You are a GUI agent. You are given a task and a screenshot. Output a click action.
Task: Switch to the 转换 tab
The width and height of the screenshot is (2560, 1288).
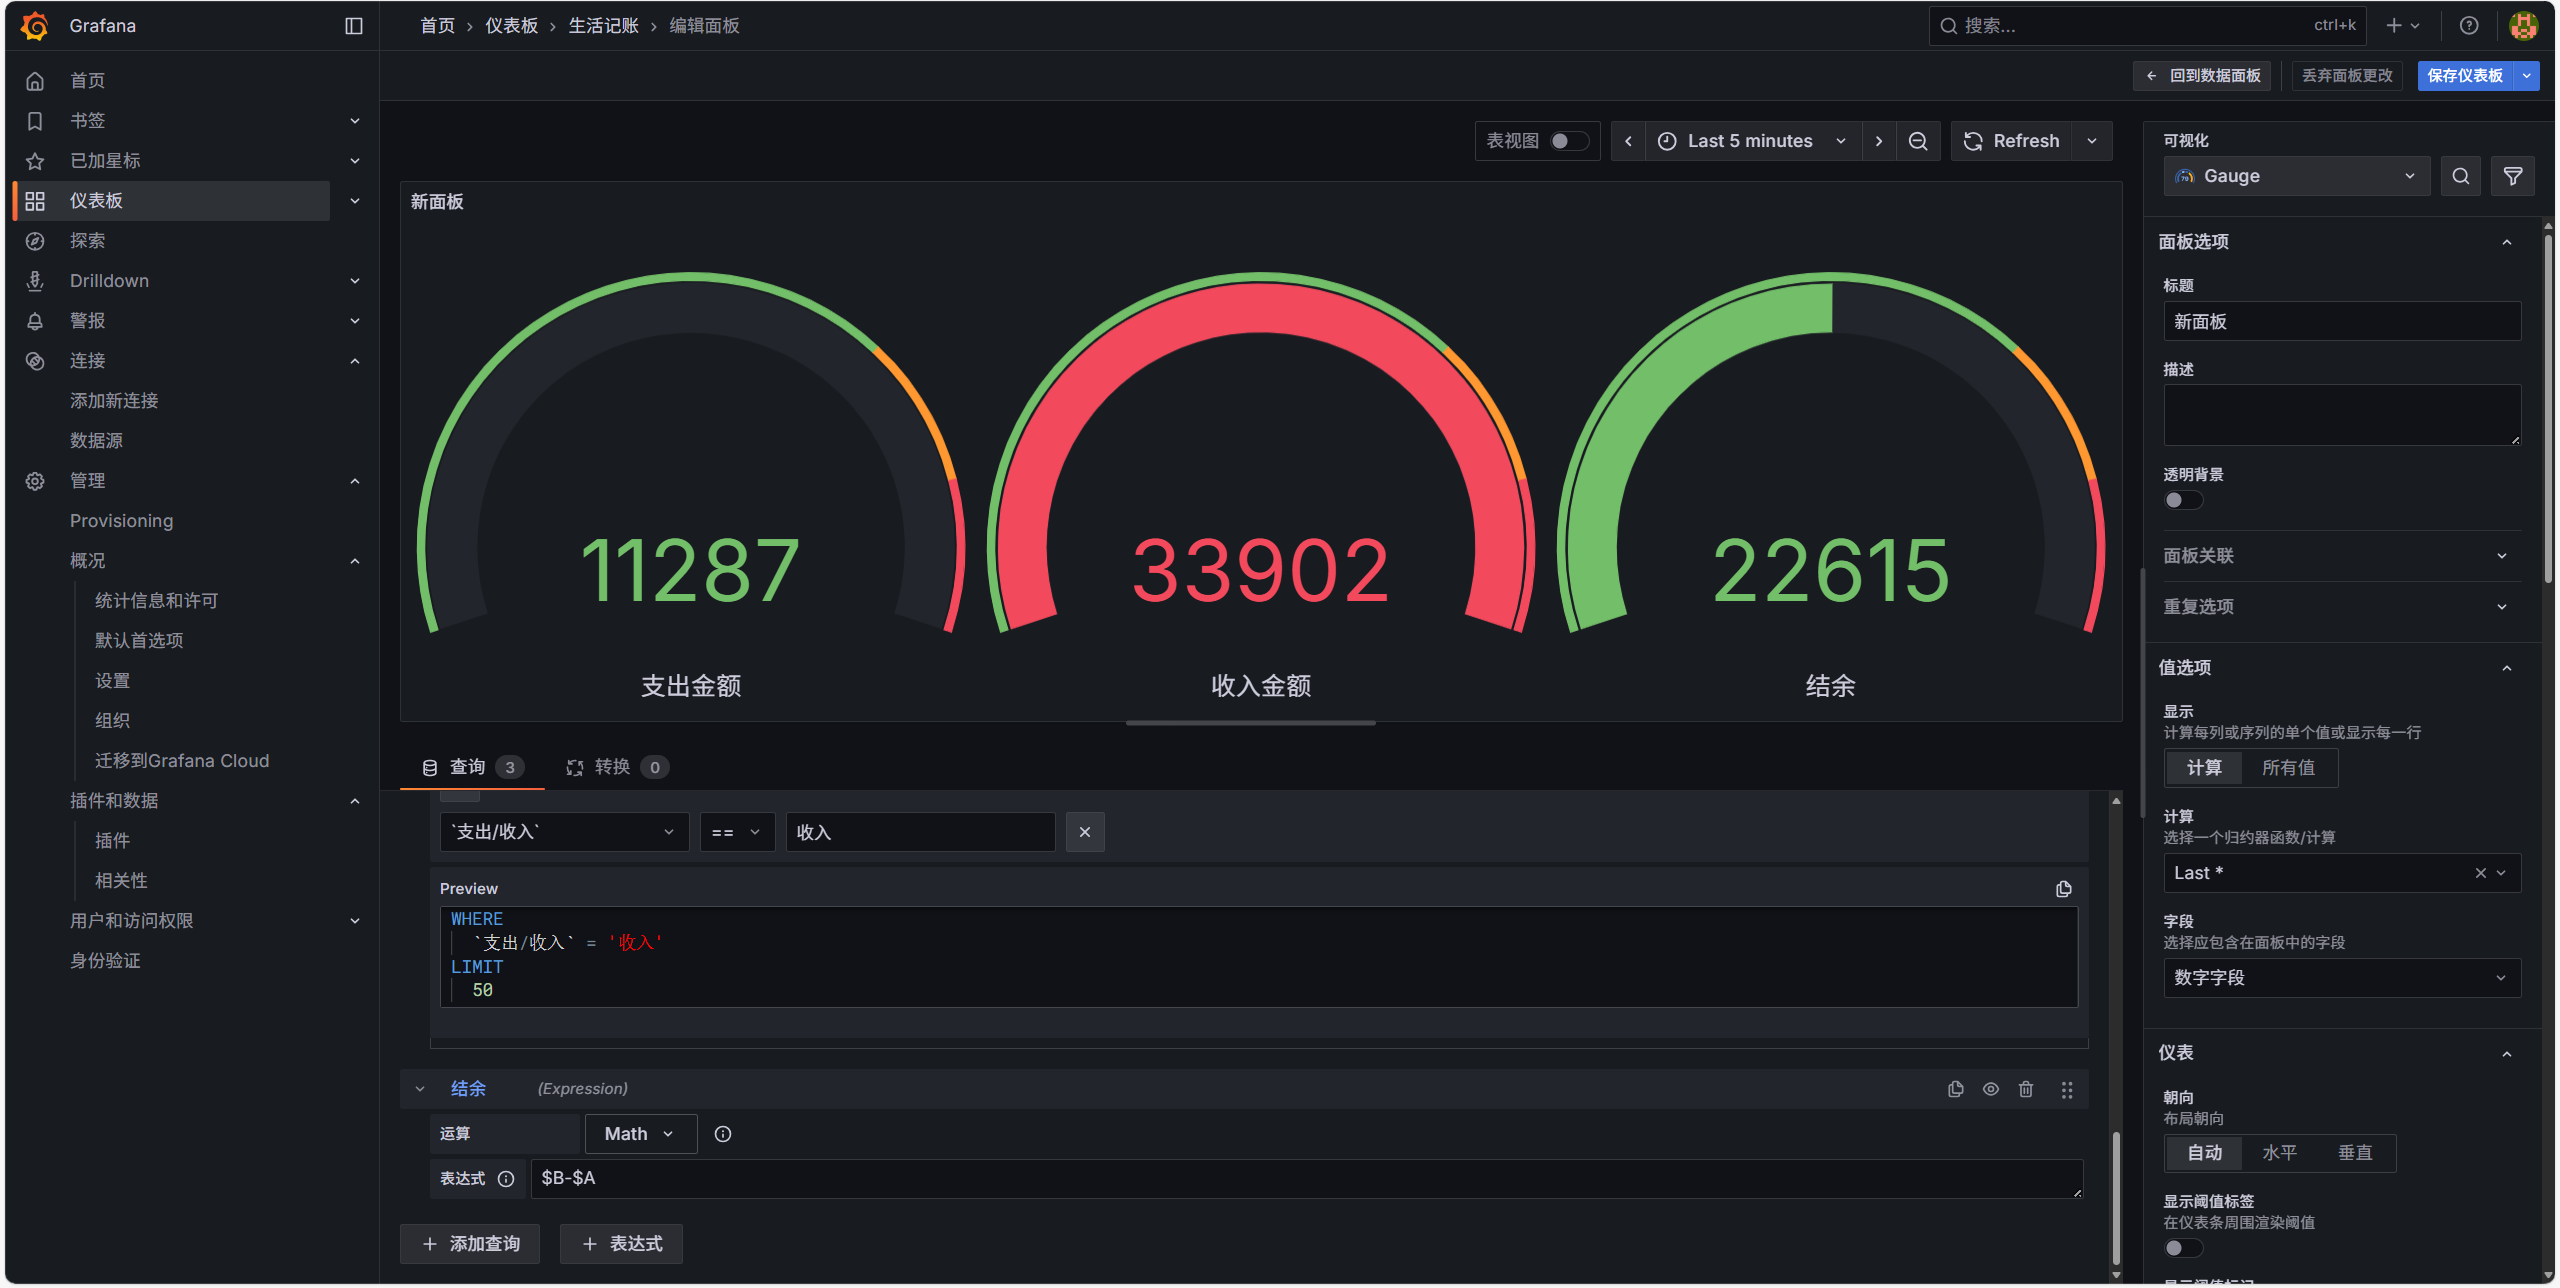click(x=617, y=767)
